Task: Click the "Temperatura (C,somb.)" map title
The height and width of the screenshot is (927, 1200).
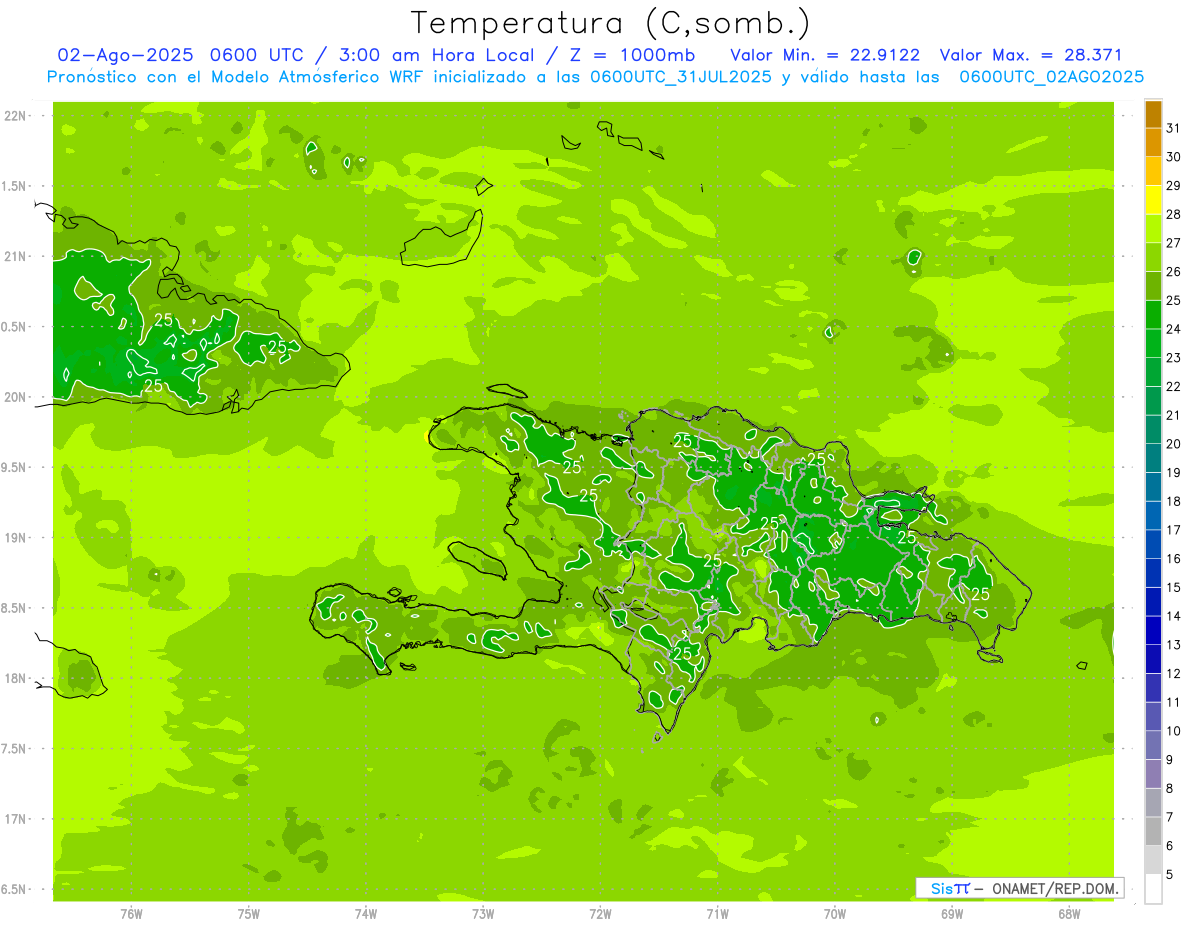Action: point(611,23)
